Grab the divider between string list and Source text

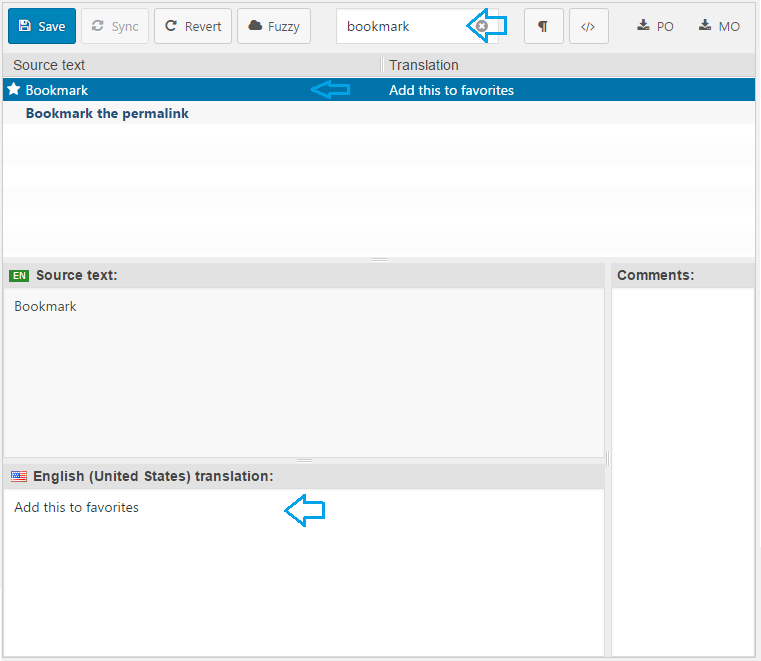(x=379, y=259)
